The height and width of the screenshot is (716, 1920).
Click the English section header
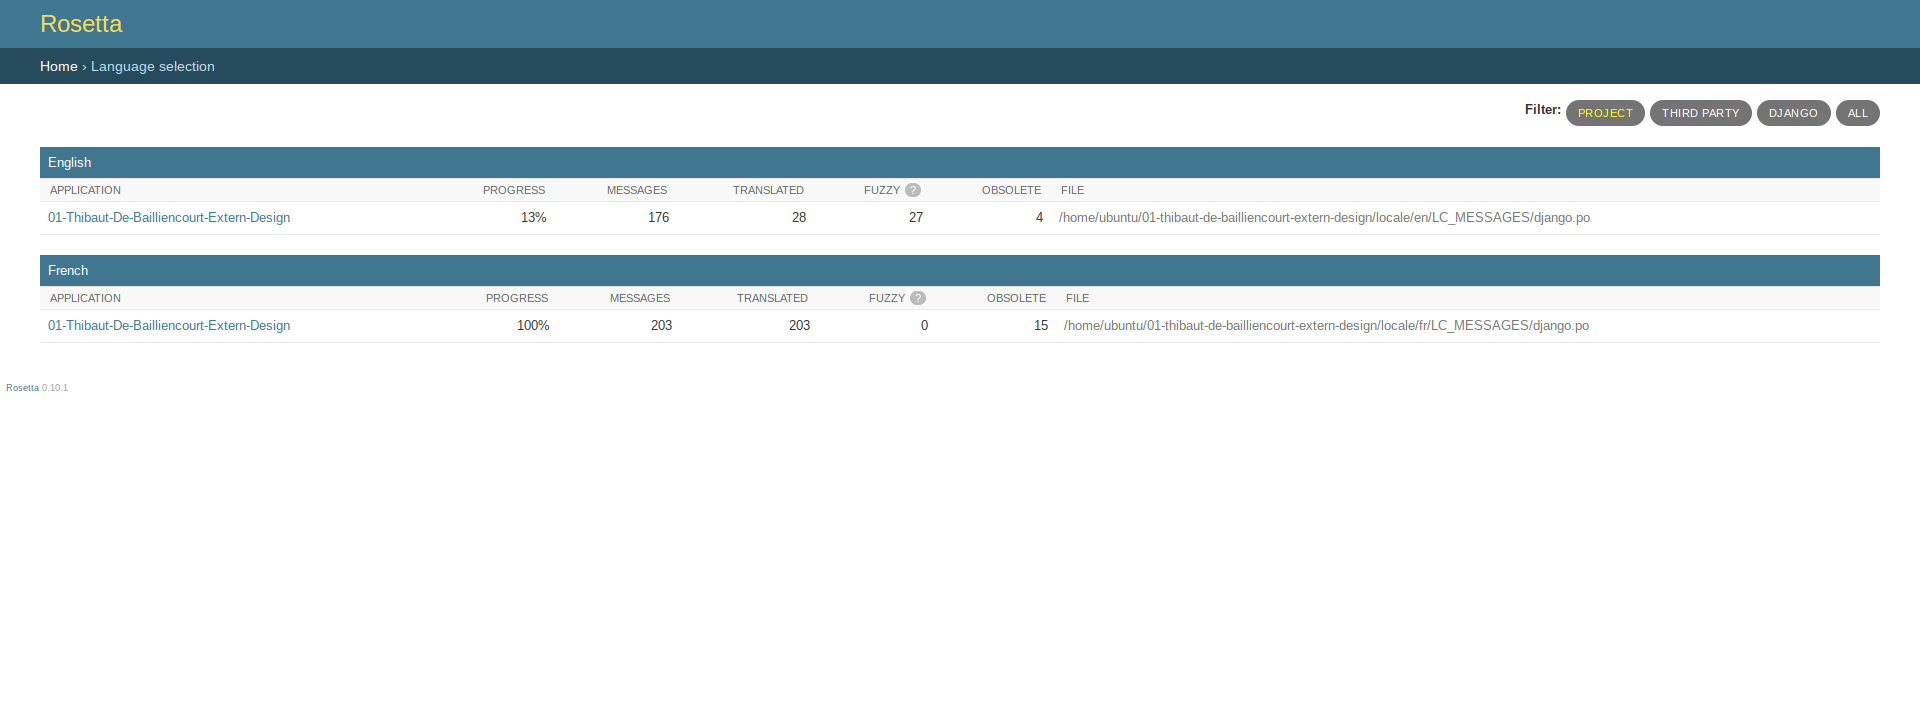(960, 162)
